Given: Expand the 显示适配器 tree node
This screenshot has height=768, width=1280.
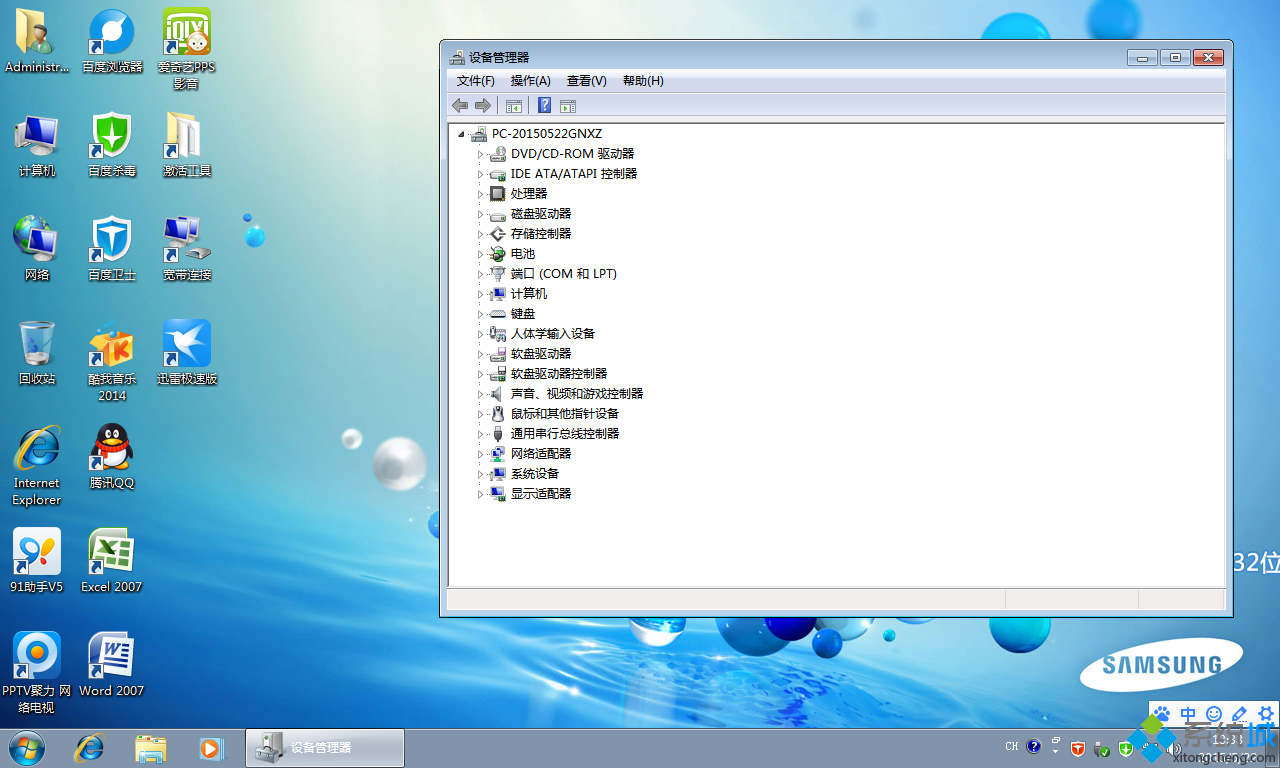Looking at the screenshot, I should pyautogui.click(x=480, y=494).
